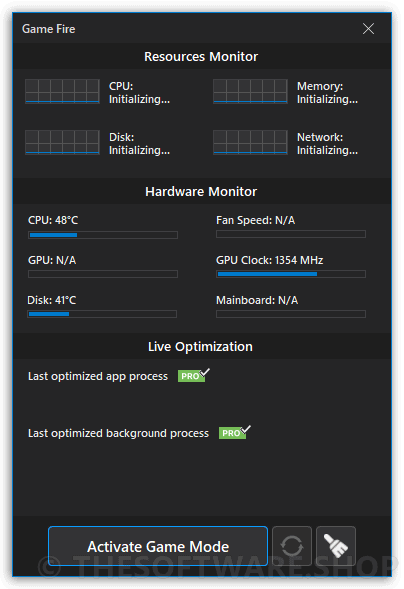Select the Hardware Monitor section header
The image size is (404, 589).
pyautogui.click(x=202, y=192)
